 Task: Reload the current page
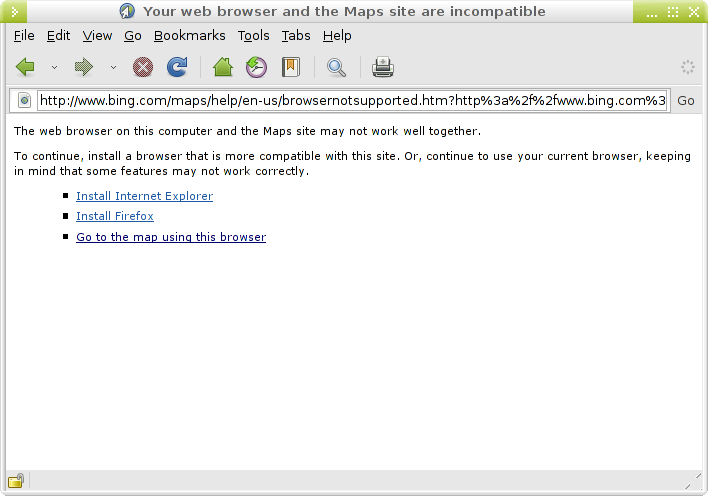177,67
